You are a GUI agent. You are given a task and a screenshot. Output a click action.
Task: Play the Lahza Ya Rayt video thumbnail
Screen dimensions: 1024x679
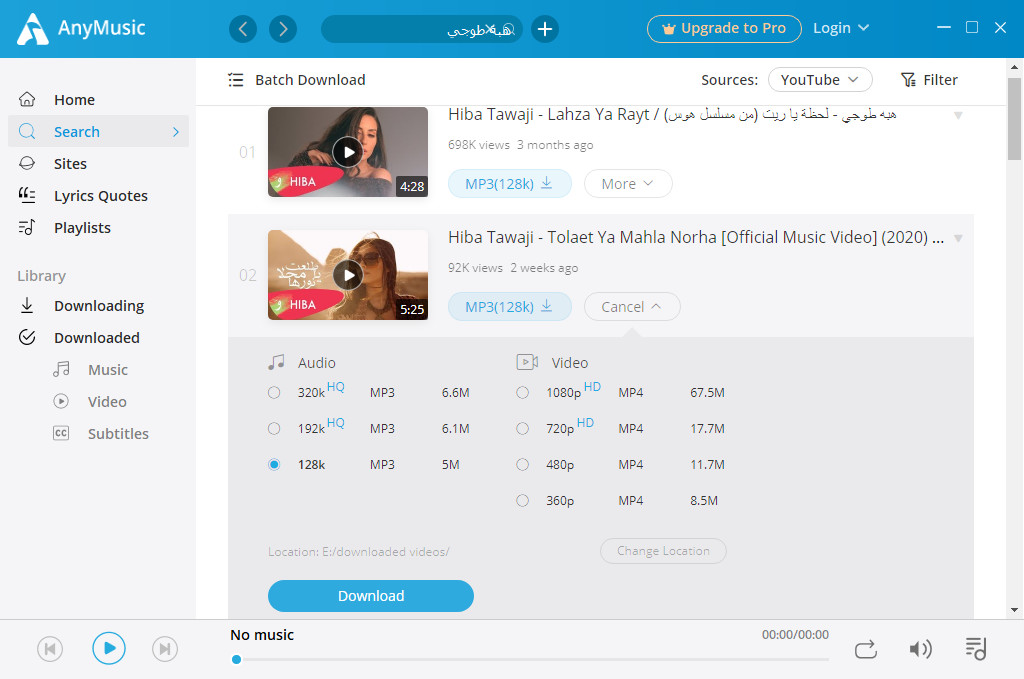click(348, 152)
